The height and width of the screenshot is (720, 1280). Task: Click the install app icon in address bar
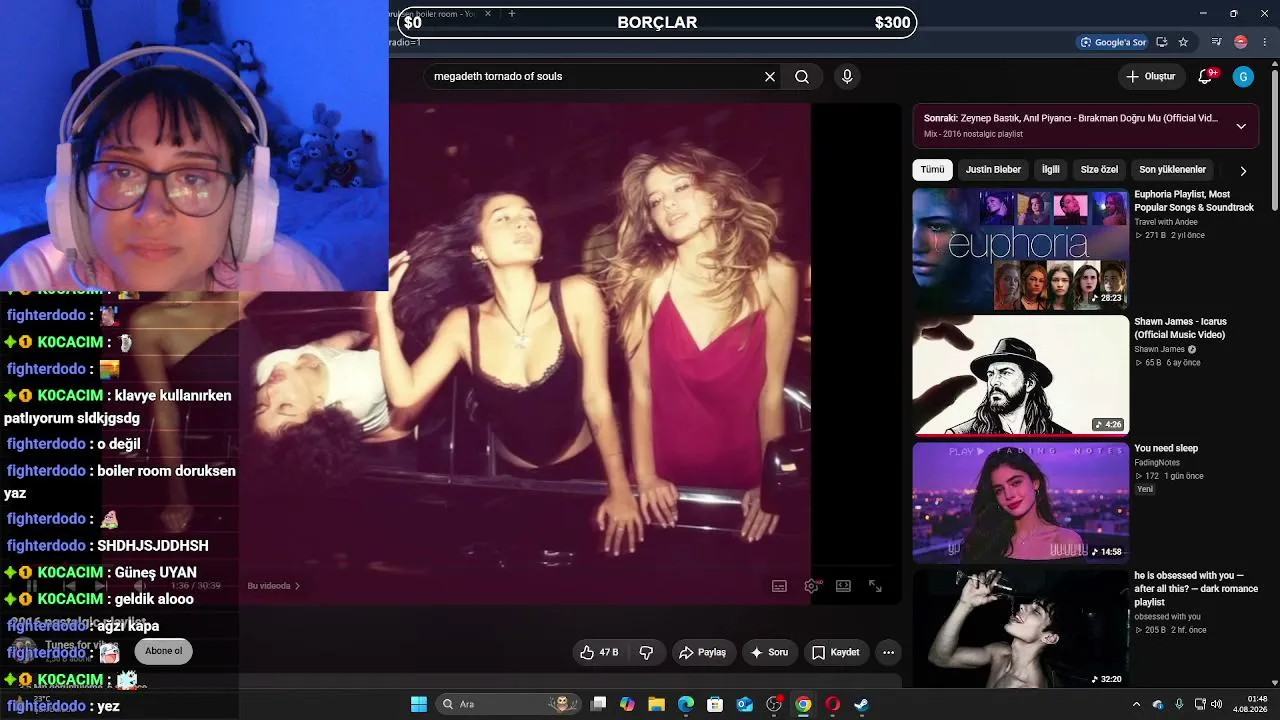click(x=1161, y=42)
